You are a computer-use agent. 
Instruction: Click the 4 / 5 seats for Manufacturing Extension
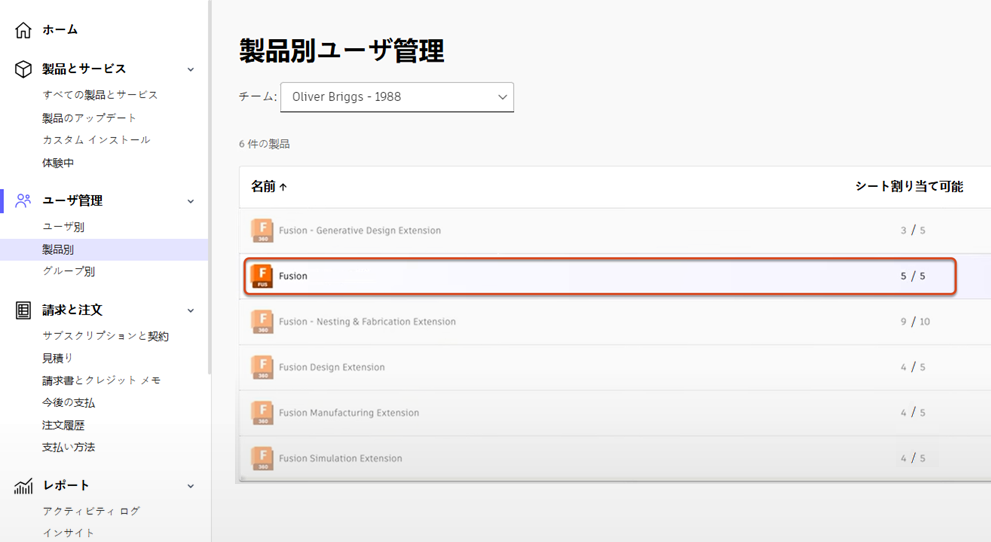click(x=913, y=413)
